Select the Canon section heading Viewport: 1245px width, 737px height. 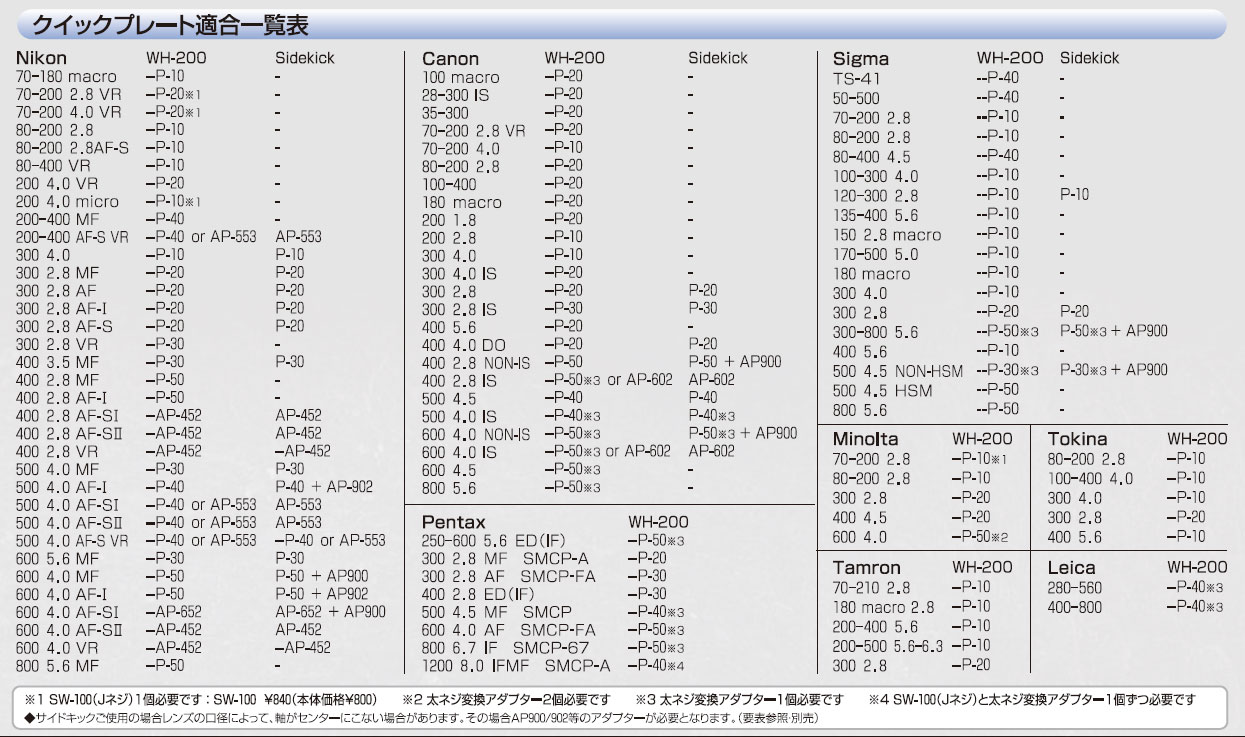(x=450, y=59)
